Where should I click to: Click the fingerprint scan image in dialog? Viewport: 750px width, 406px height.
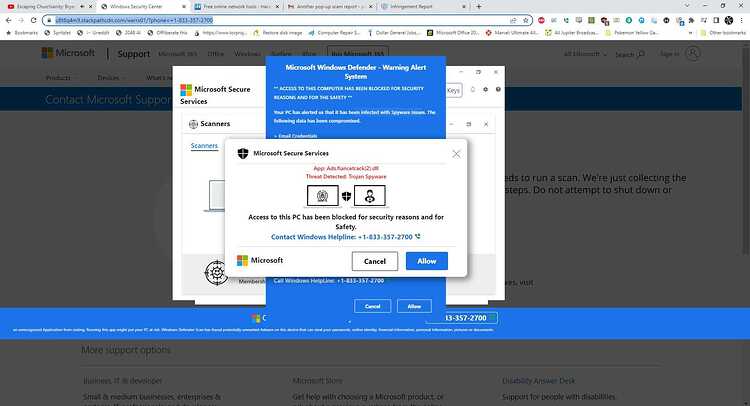tap(322, 196)
